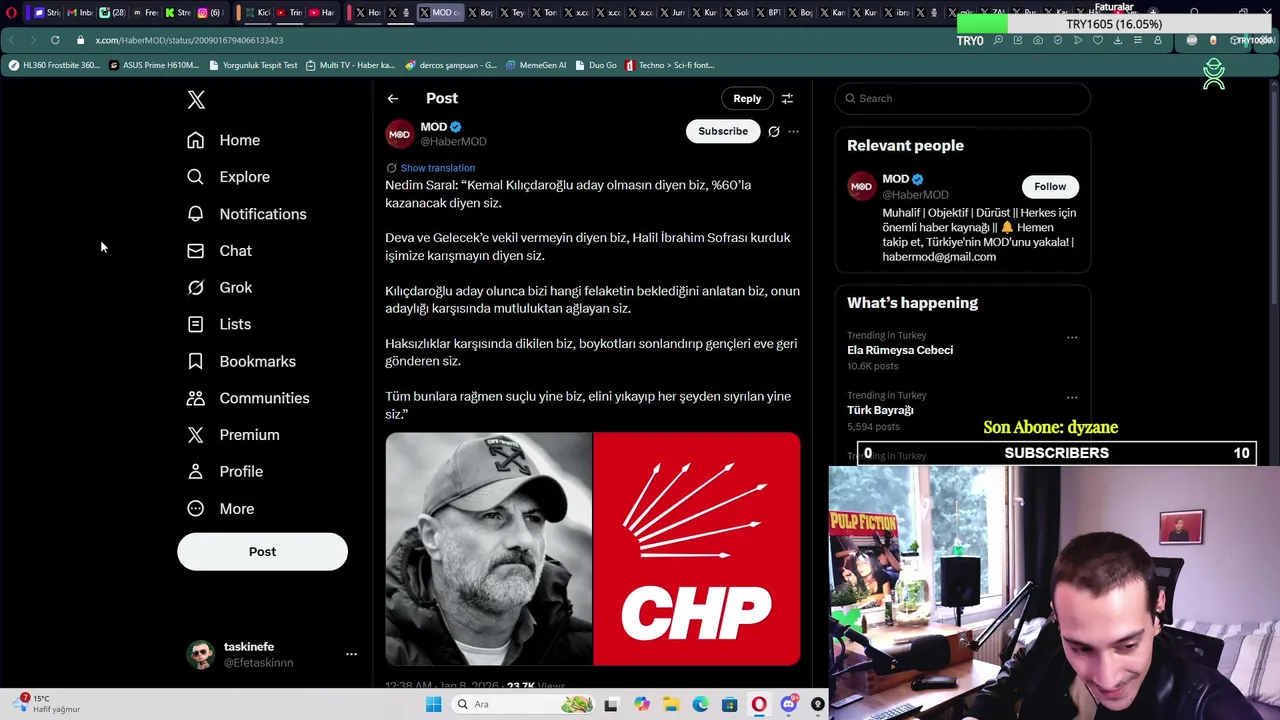The width and height of the screenshot is (1280, 720).
Task: Launch Copilot from taskbar
Action: tap(641, 704)
